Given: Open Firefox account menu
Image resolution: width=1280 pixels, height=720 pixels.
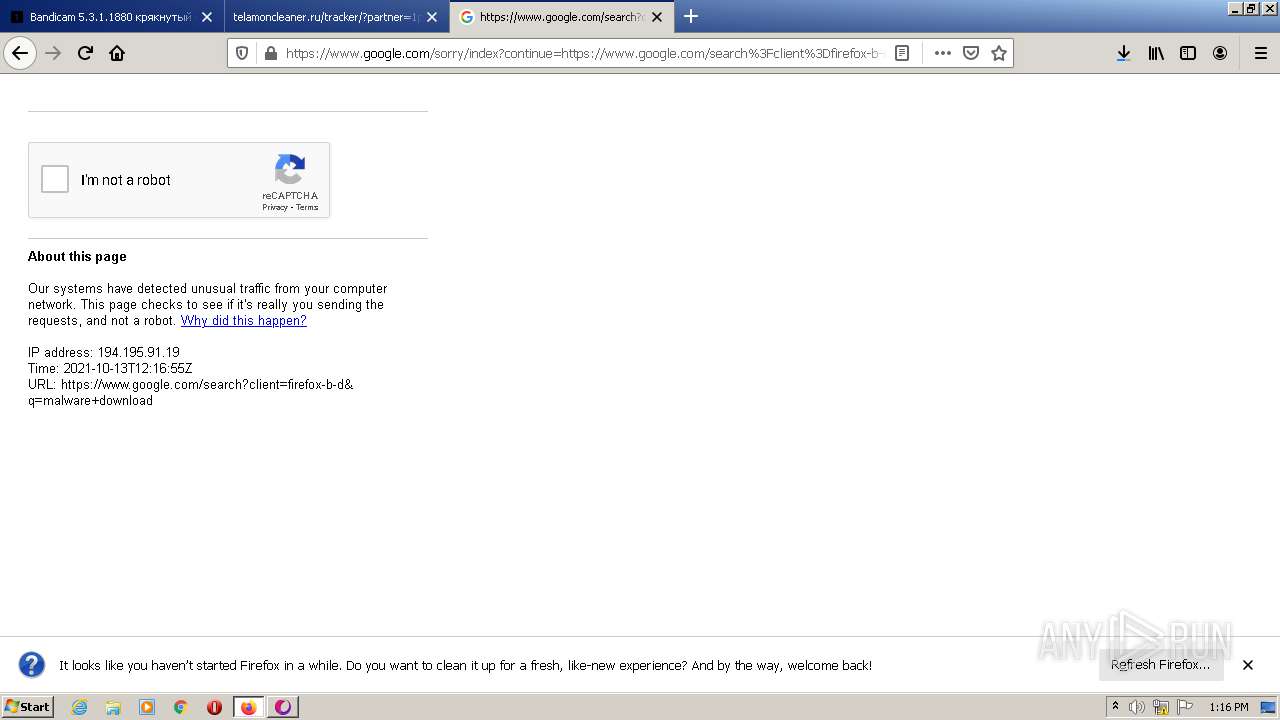Looking at the screenshot, I should [x=1220, y=53].
